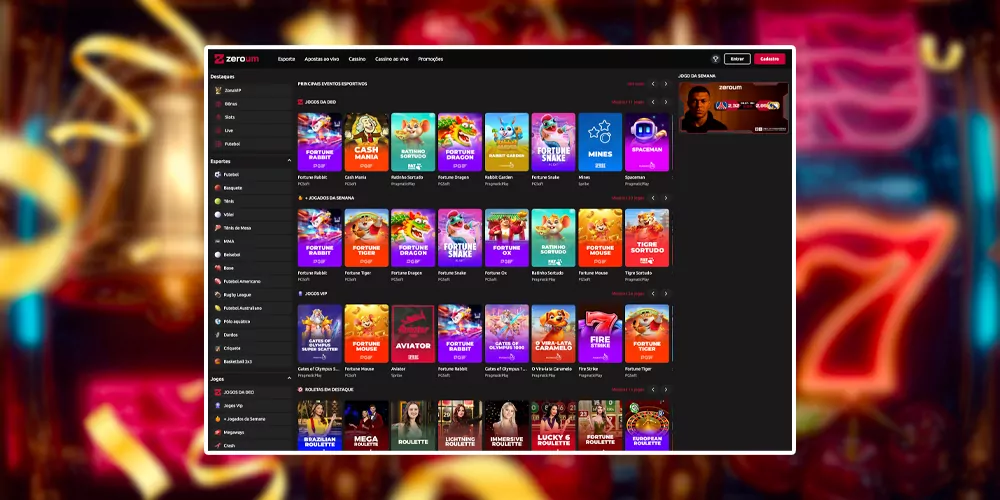This screenshot has height=500, width=1000.
Task: Open the Tigre Sortudo game tile
Action: 647,238
